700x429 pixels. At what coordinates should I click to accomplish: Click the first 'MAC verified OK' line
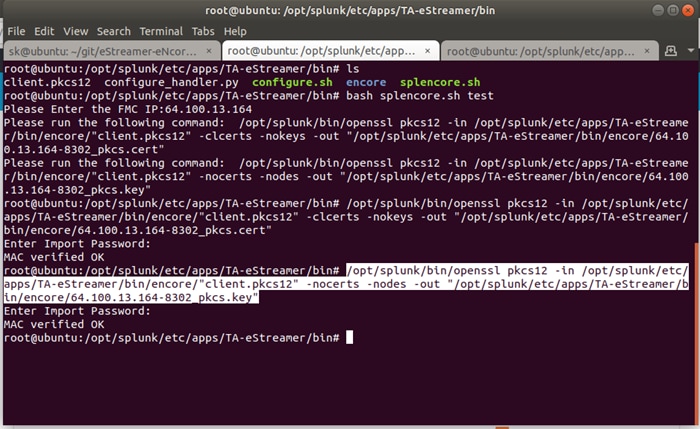(x=54, y=257)
